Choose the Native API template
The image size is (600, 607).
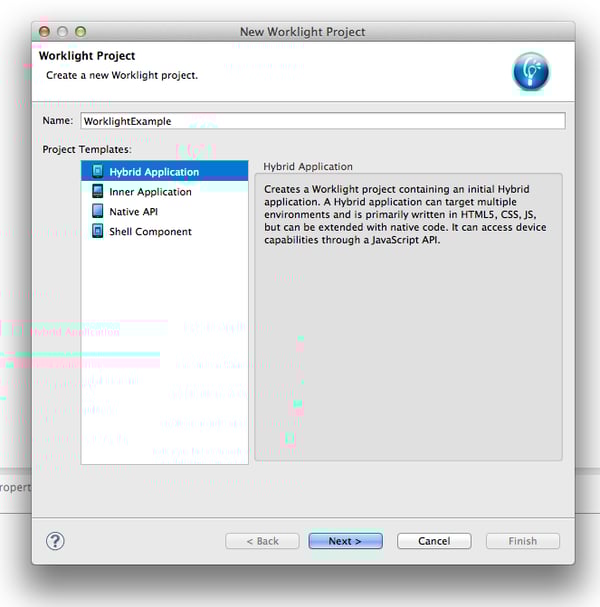click(x=165, y=212)
